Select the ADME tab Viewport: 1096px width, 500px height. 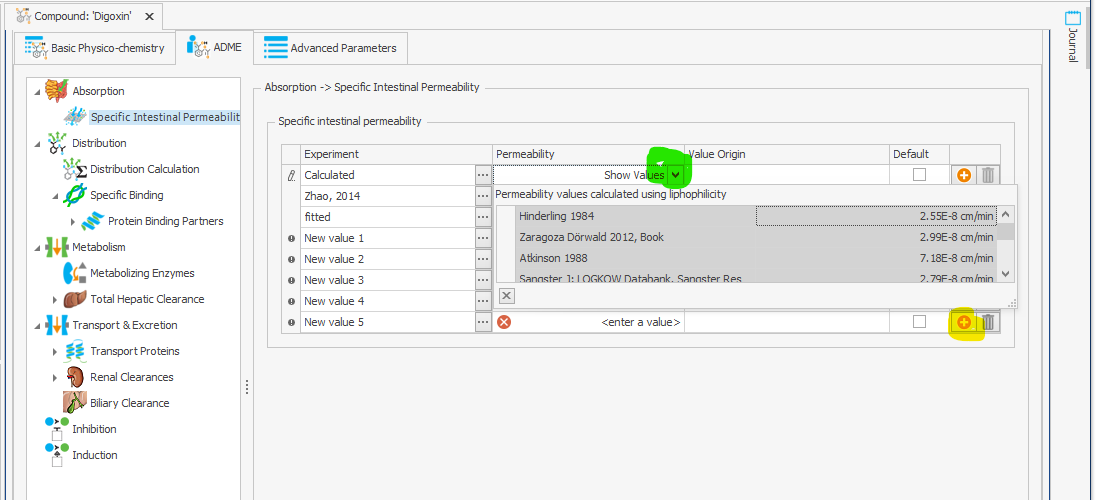pos(215,48)
